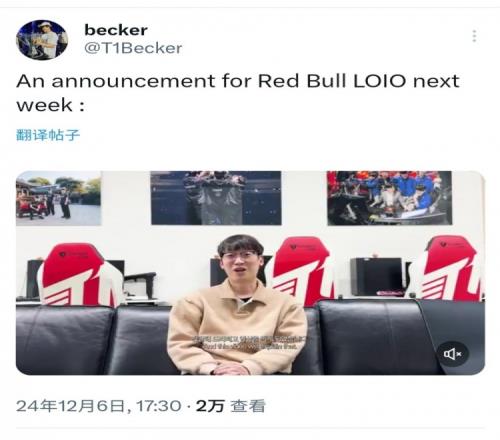
Task: Click the middle red T1 gaming chair
Action: 302,271
